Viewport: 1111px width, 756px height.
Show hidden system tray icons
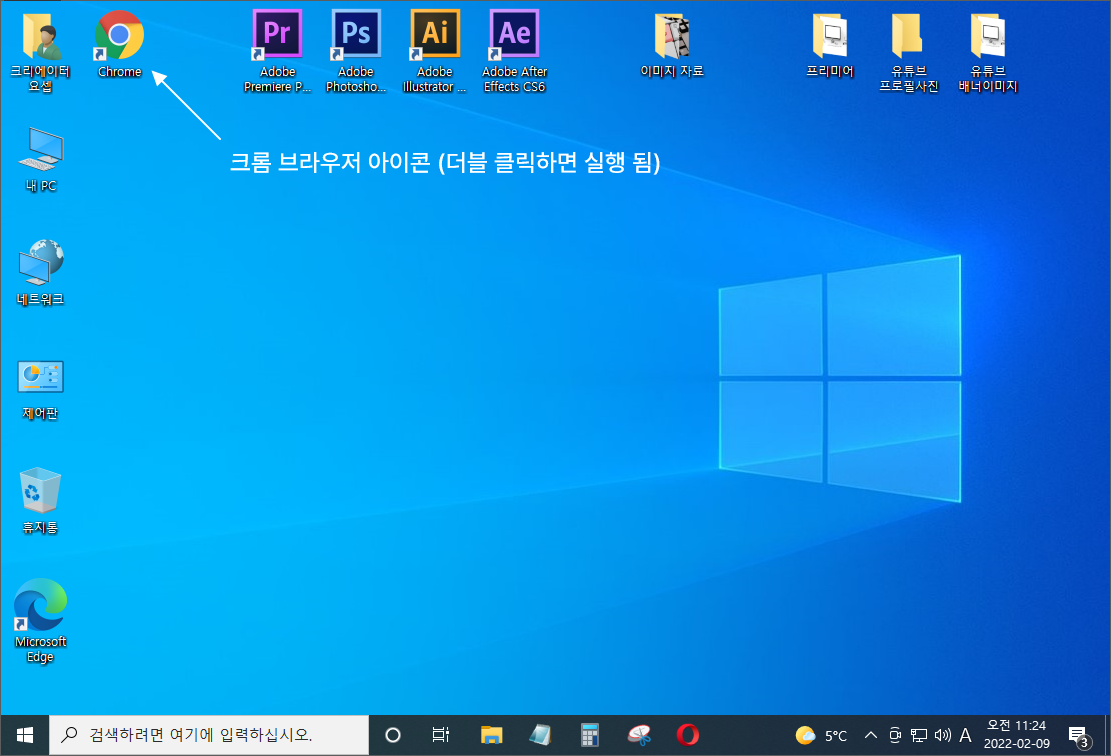coord(871,735)
